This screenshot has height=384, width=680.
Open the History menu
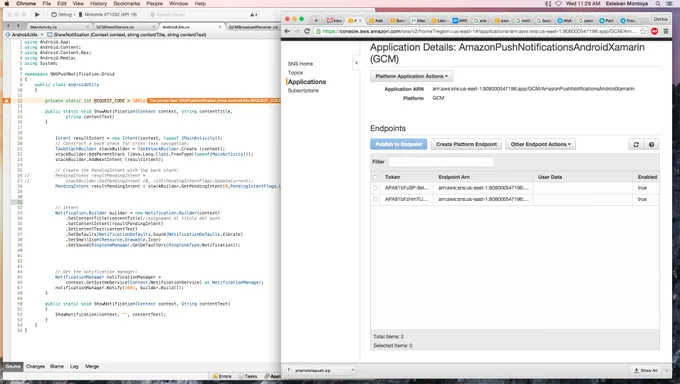click(x=98, y=3)
